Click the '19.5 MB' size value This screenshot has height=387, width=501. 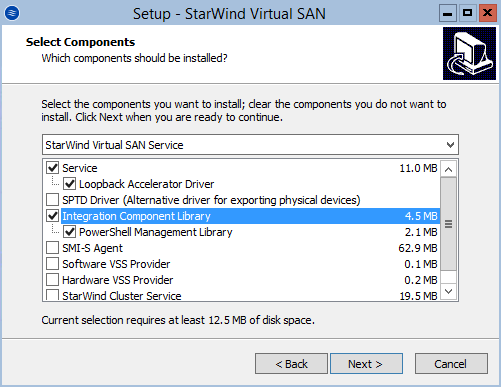click(x=418, y=296)
